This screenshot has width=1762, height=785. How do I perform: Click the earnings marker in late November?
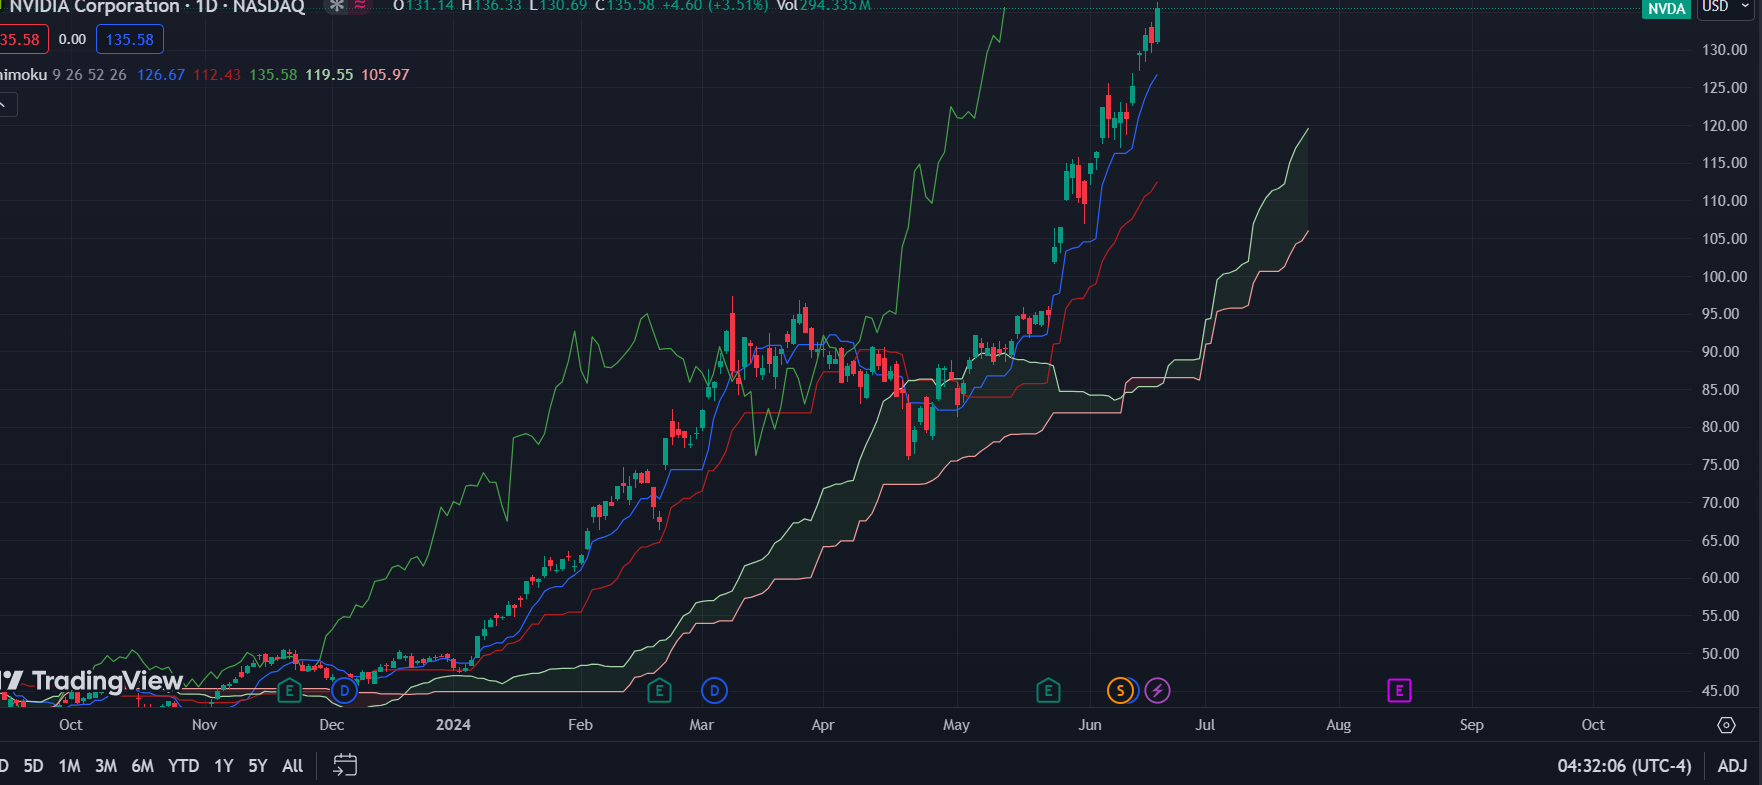[289, 690]
